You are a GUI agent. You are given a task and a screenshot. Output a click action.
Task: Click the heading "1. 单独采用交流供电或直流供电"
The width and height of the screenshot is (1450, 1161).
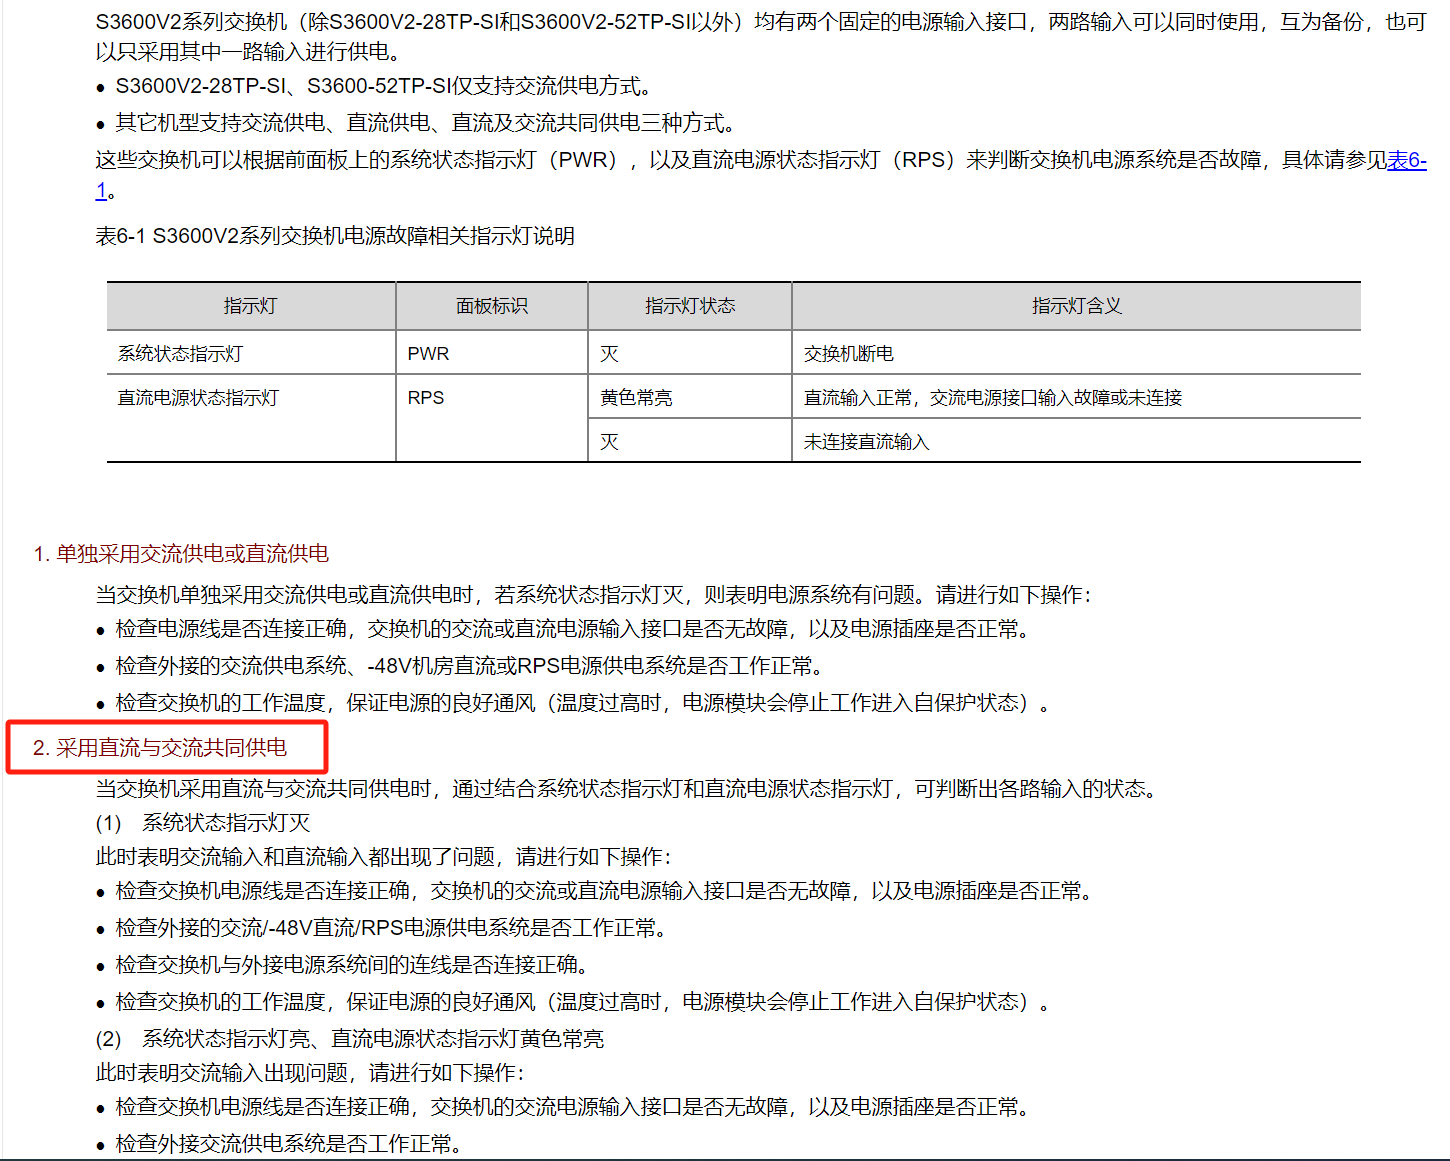[x=181, y=554]
